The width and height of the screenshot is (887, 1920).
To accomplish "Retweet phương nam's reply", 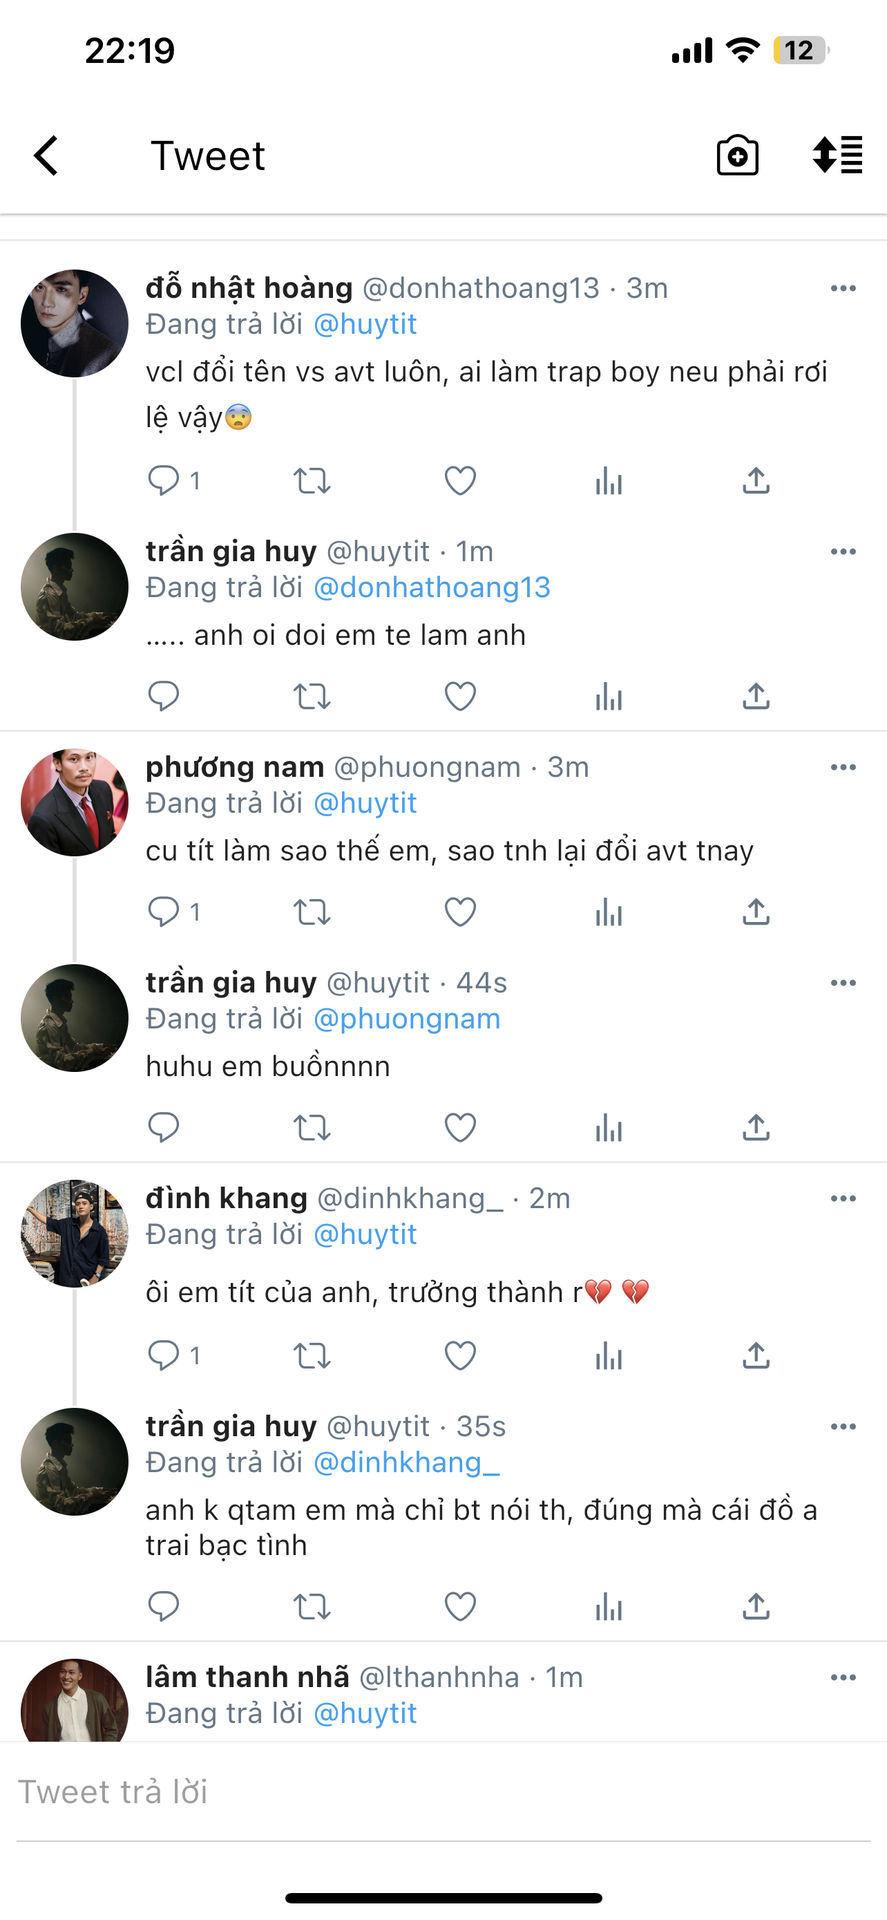I will 312,912.
